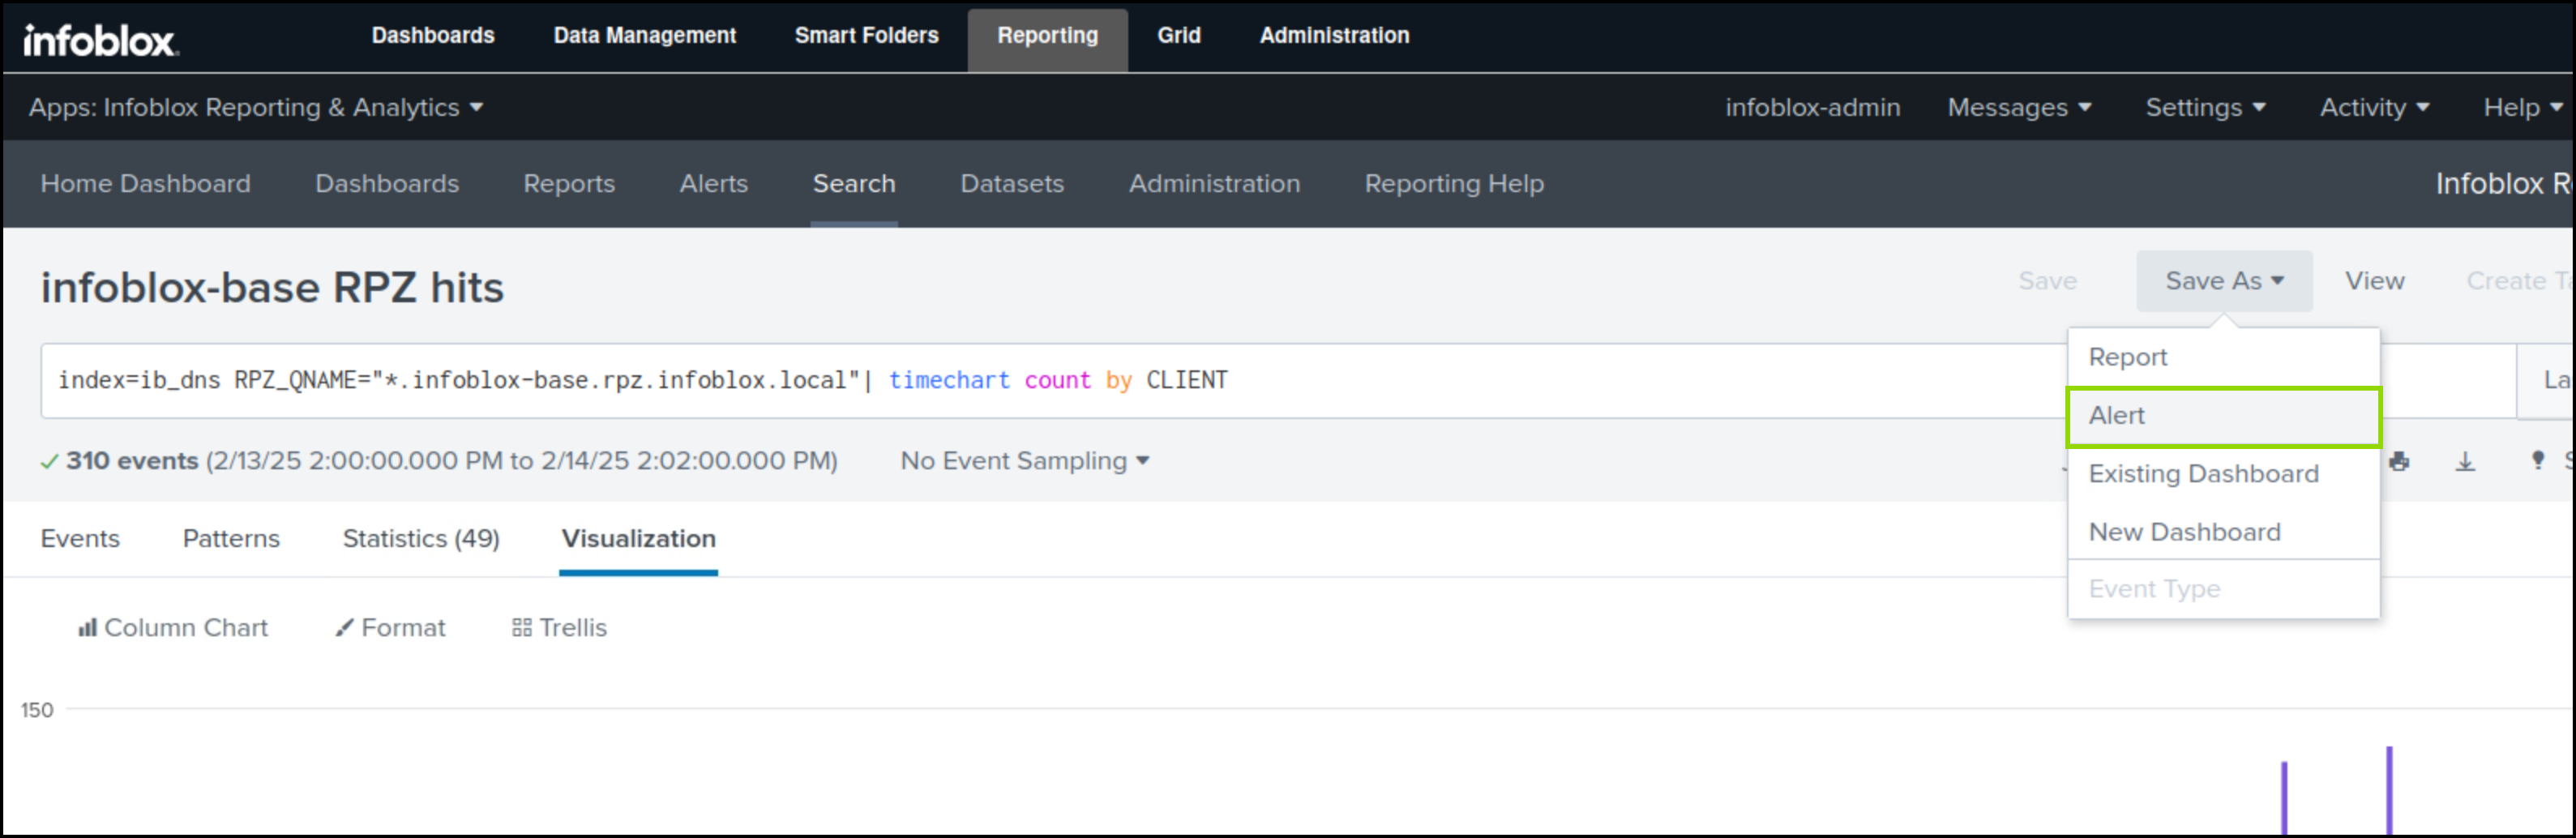Select New Dashboard menu option

pyautogui.click(x=2184, y=532)
